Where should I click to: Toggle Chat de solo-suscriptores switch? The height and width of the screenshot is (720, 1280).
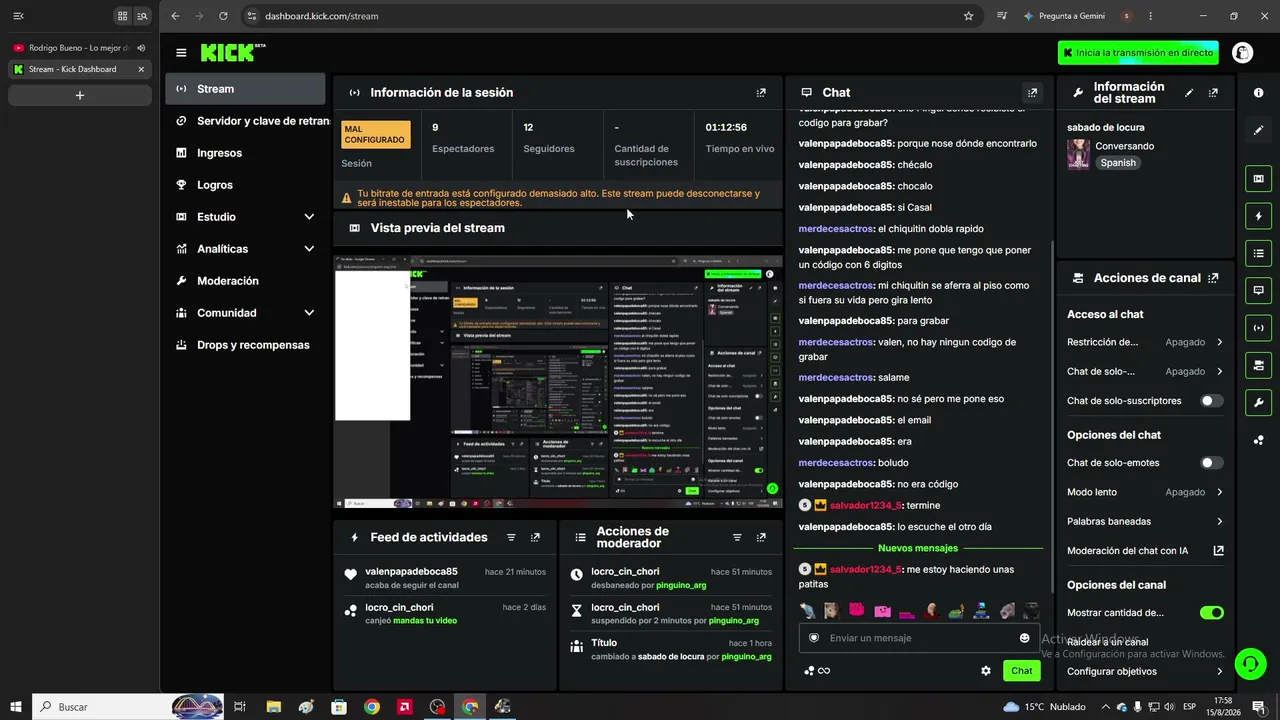(1212, 401)
